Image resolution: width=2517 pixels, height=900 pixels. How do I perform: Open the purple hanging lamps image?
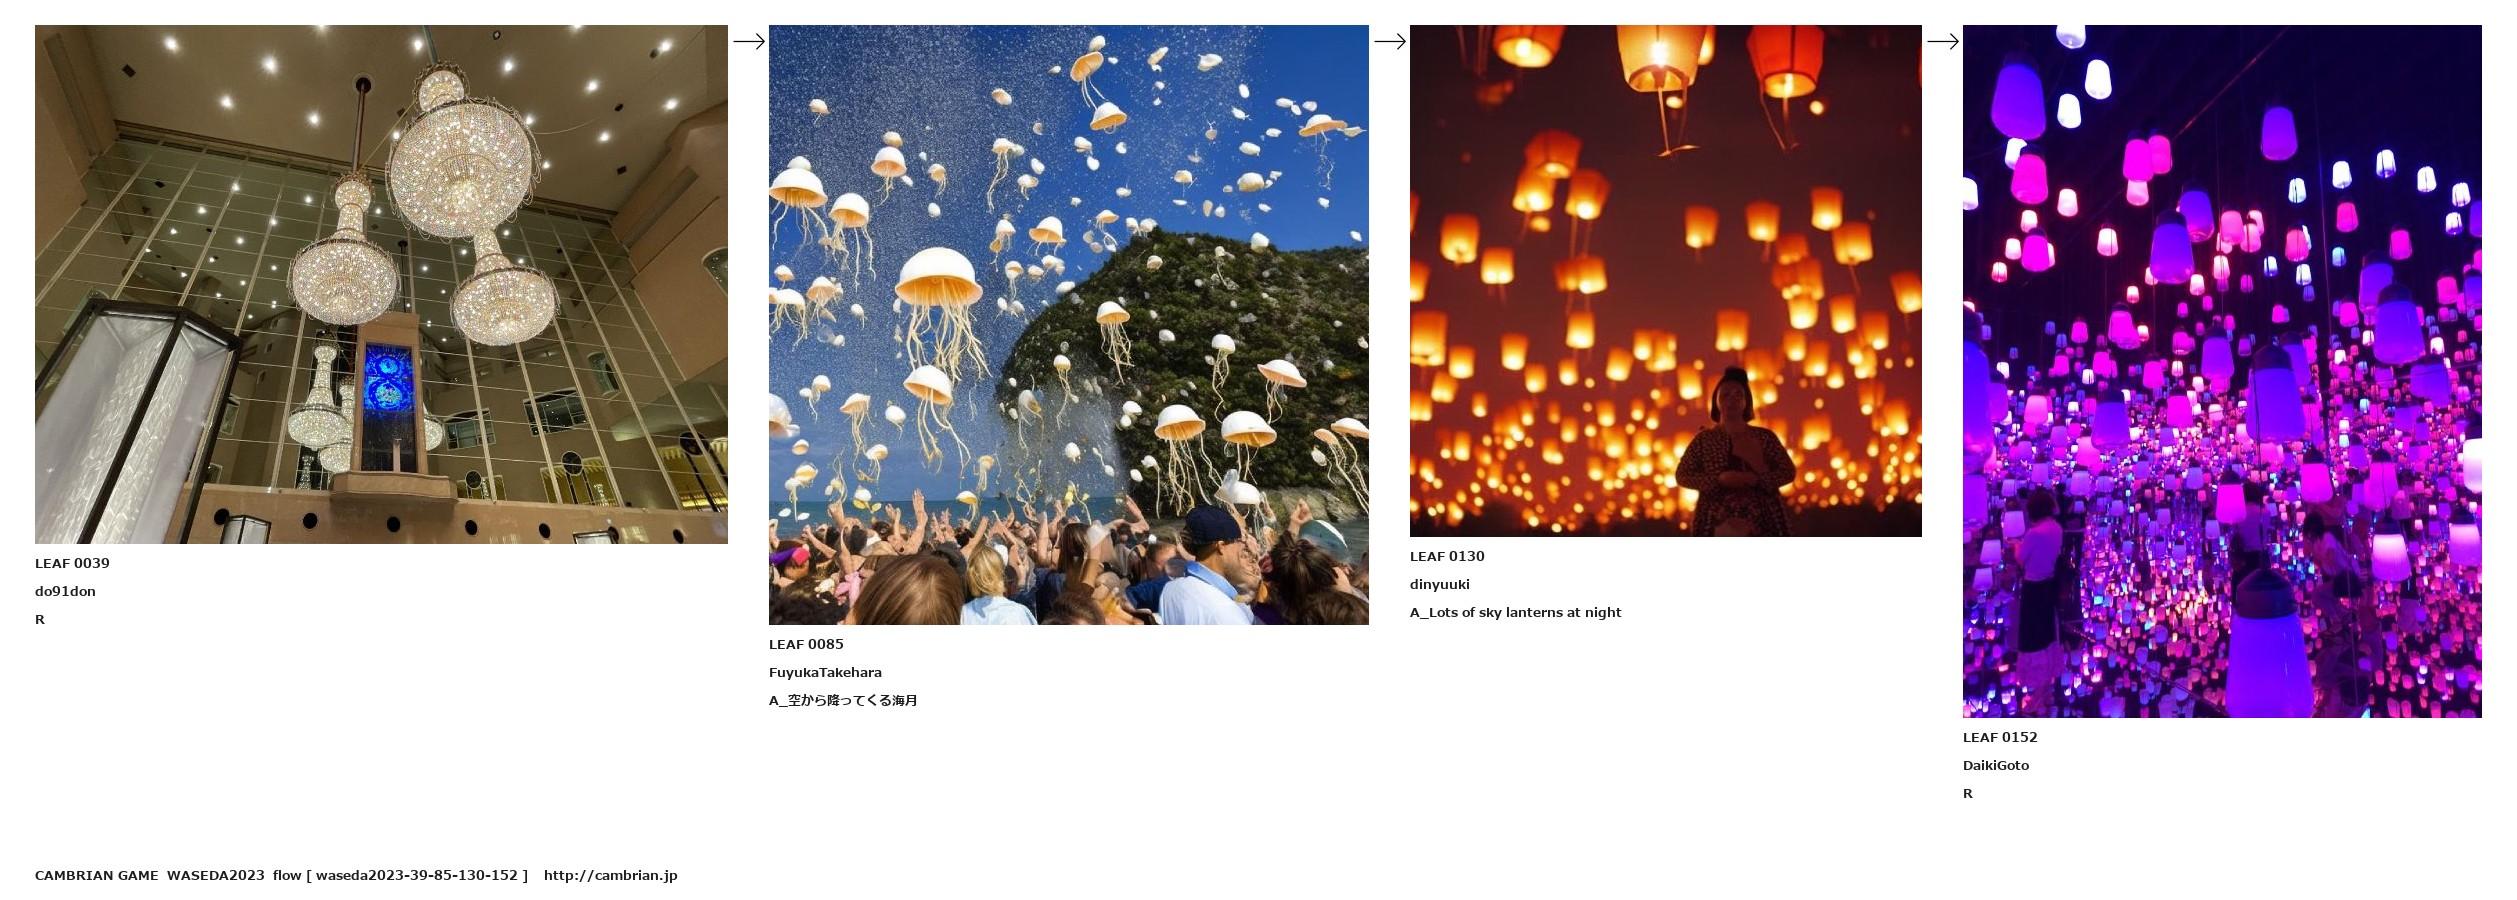2222,371
